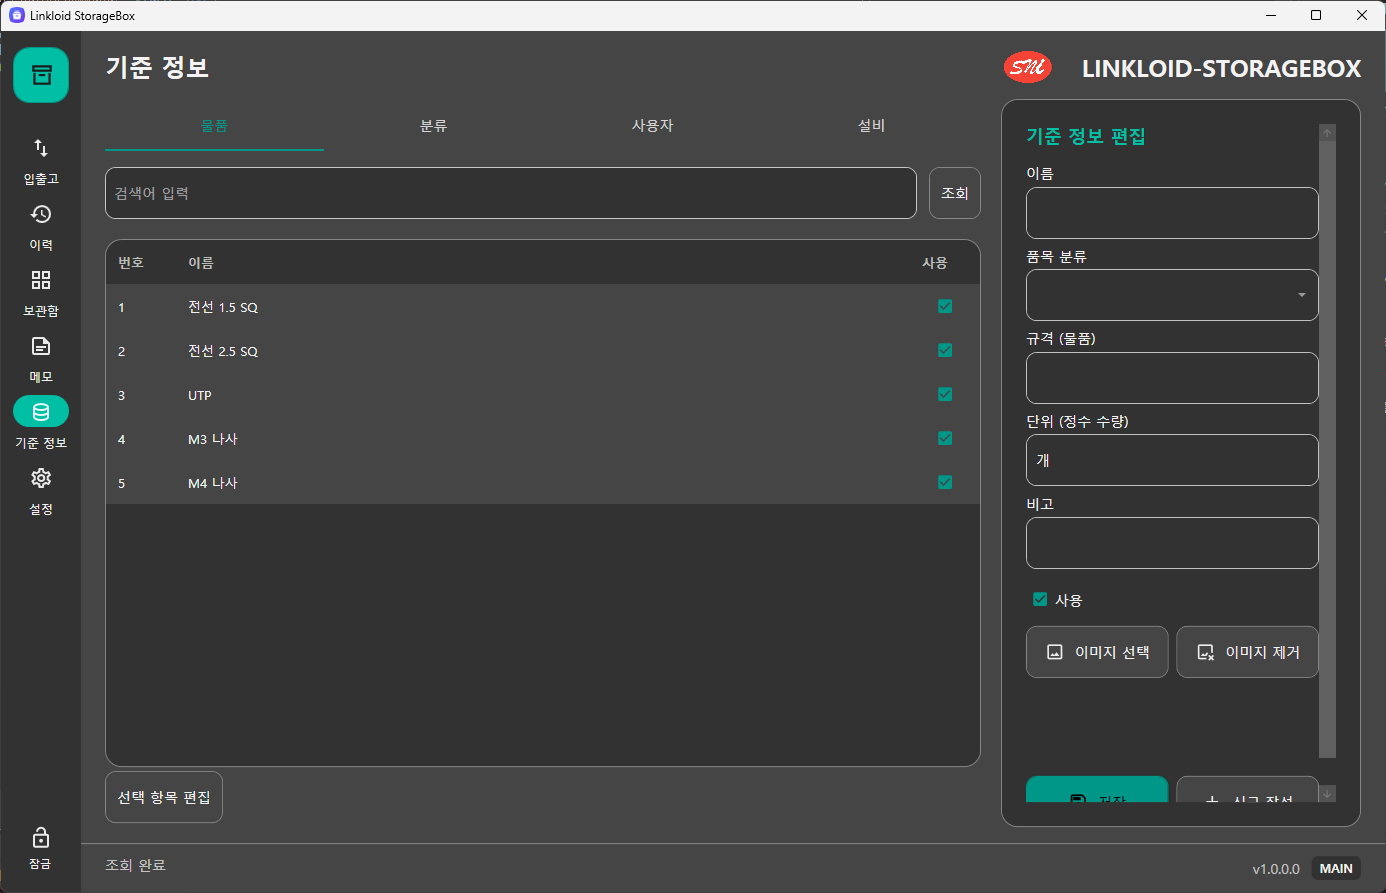Select the 기준 정보 sidebar item
The height and width of the screenshot is (893, 1386).
coord(41,425)
